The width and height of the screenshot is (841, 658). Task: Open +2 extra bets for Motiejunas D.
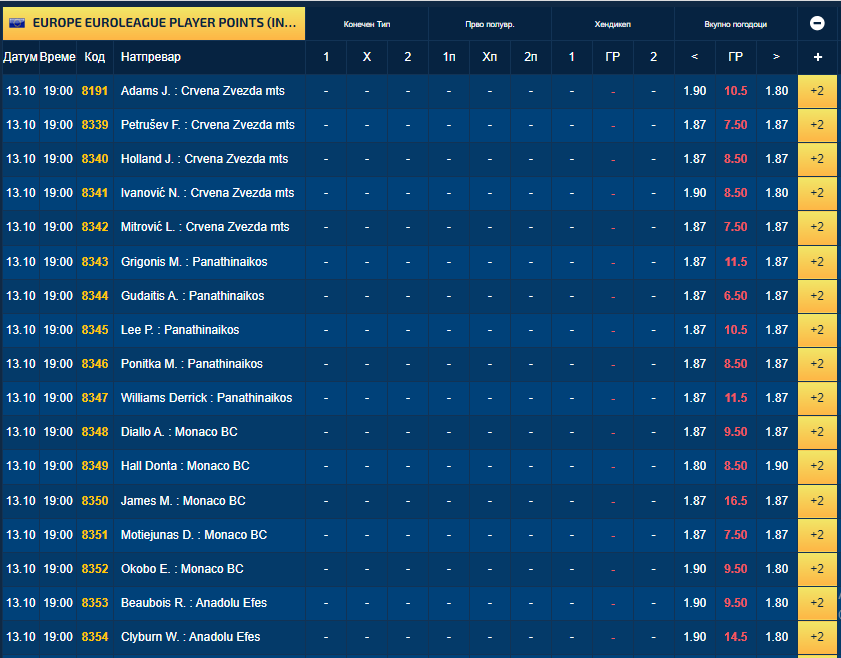click(x=817, y=535)
